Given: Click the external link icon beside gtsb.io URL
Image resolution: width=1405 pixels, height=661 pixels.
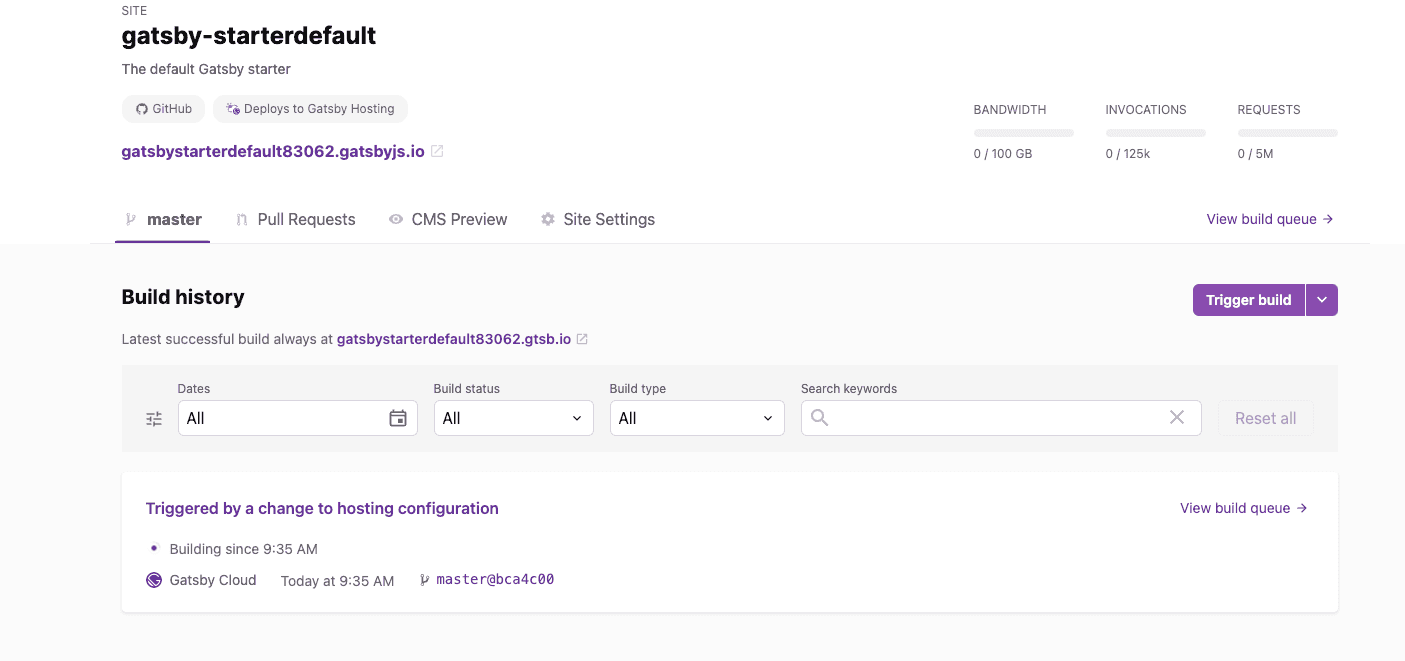Looking at the screenshot, I should coord(582,339).
